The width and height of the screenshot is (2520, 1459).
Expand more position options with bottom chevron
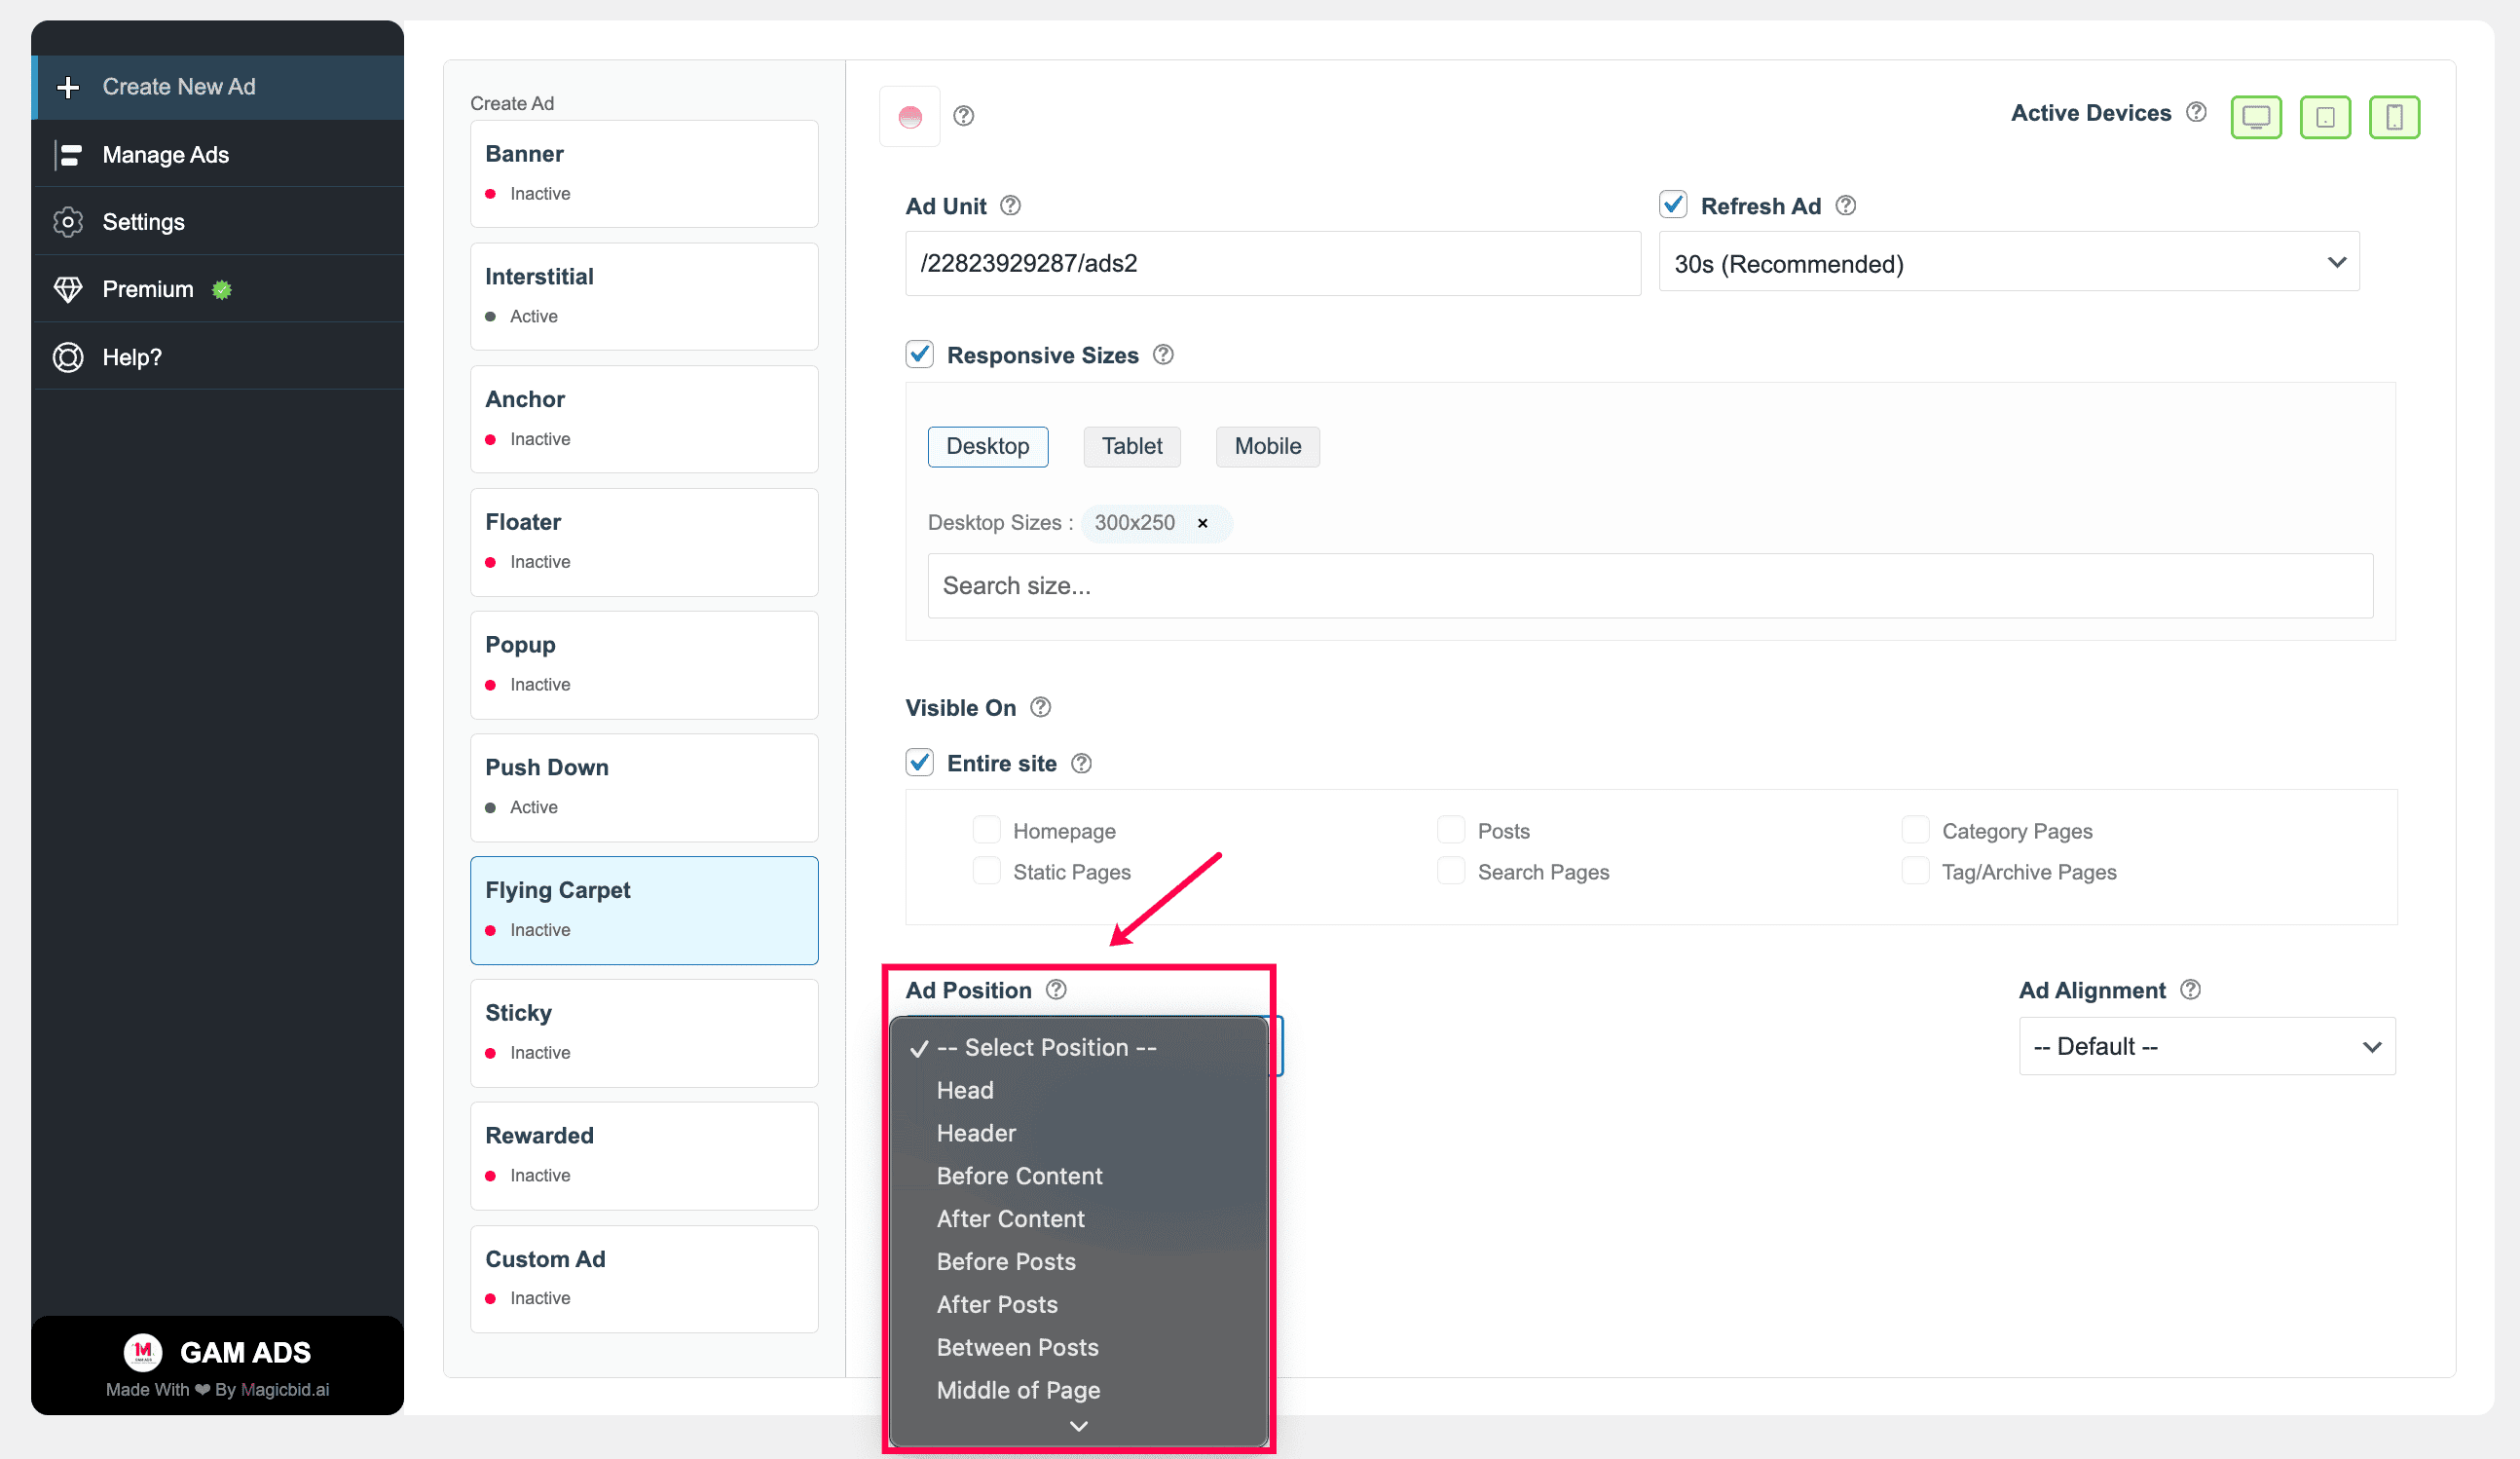click(1078, 1426)
